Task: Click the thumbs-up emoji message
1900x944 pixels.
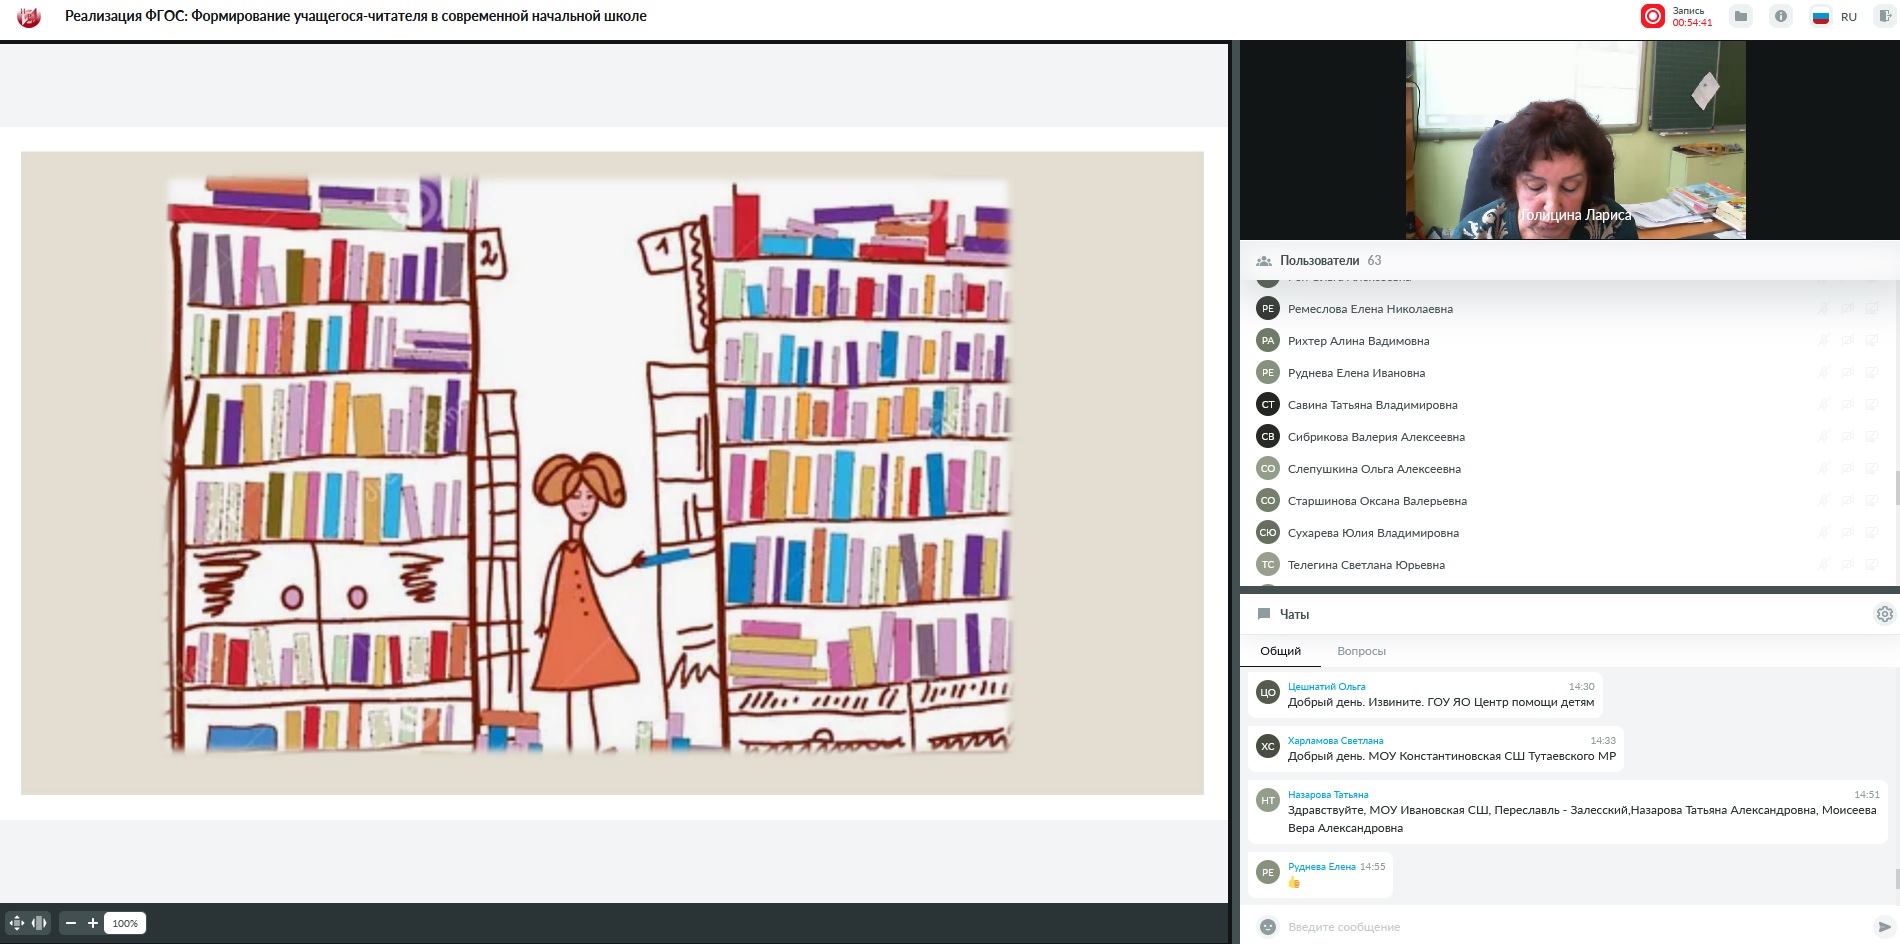Action: [1294, 883]
